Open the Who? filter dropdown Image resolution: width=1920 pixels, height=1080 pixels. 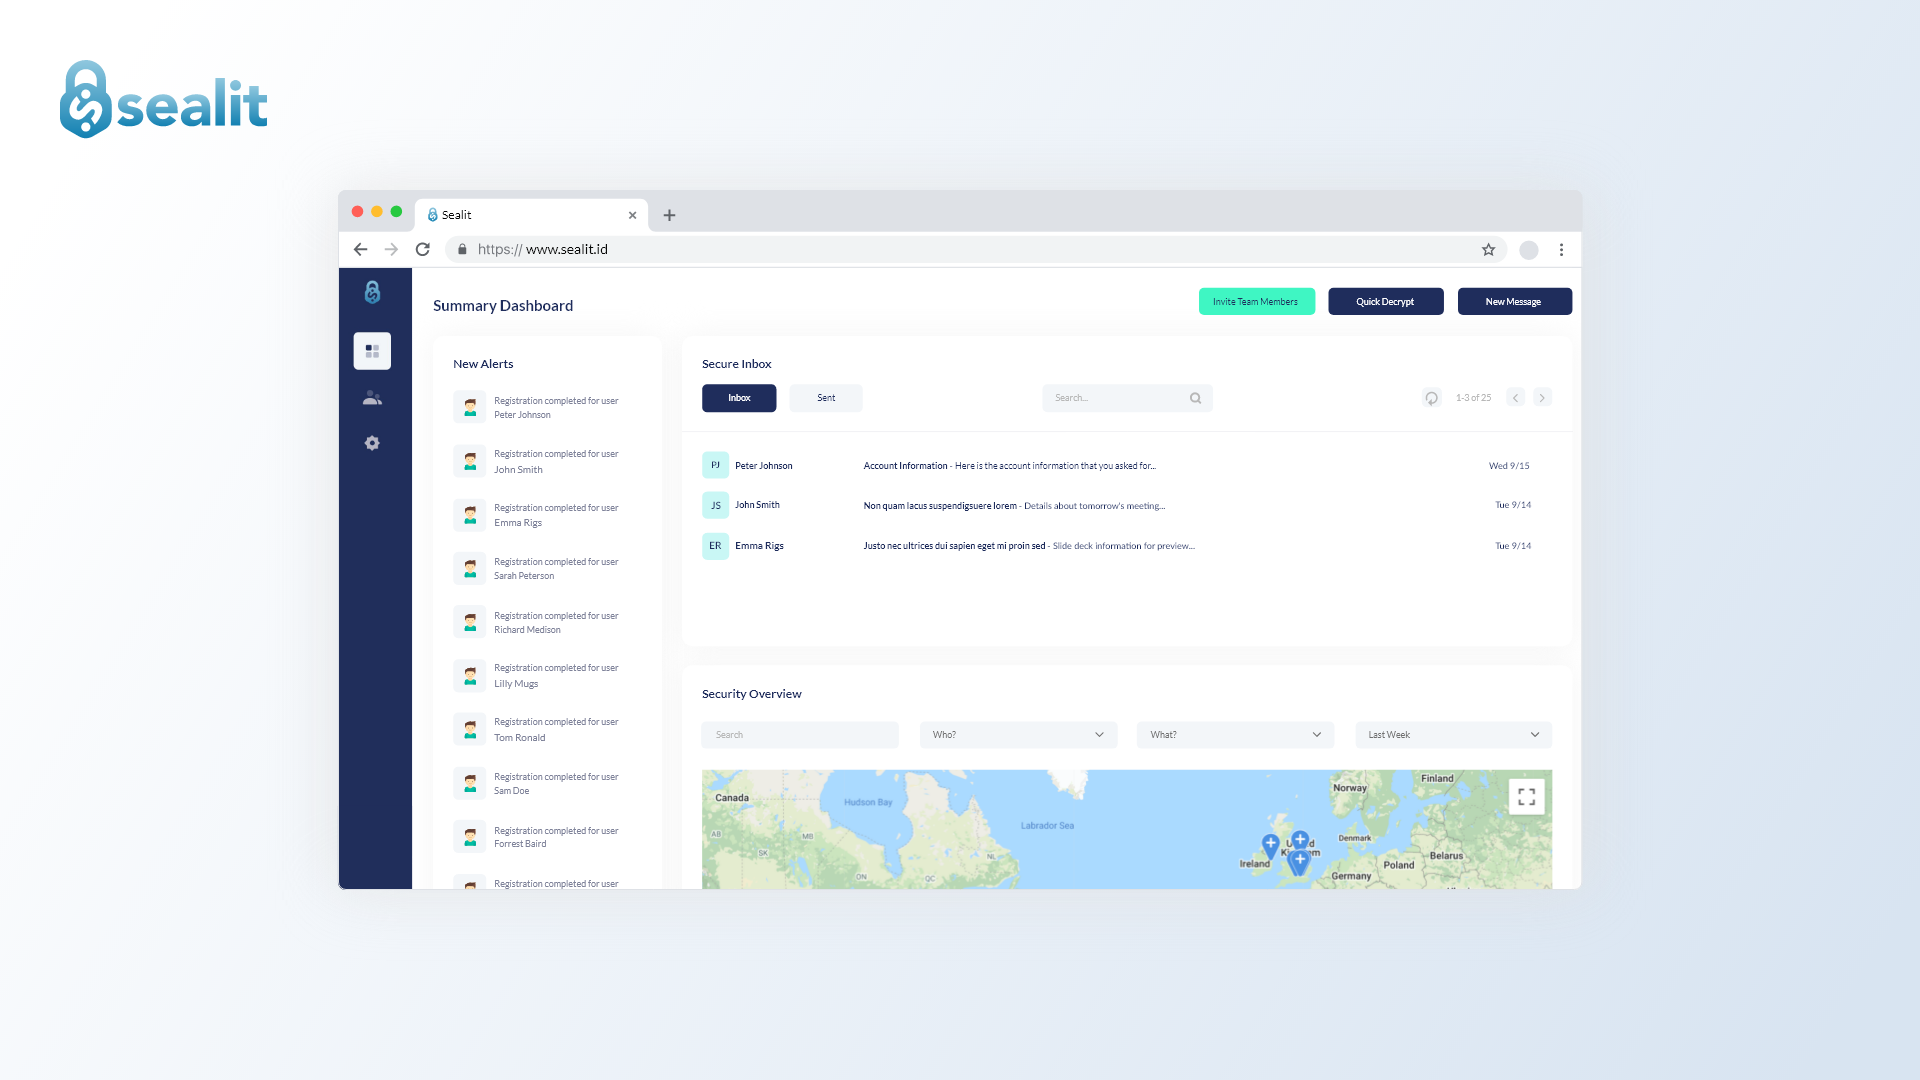(1017, 735)
